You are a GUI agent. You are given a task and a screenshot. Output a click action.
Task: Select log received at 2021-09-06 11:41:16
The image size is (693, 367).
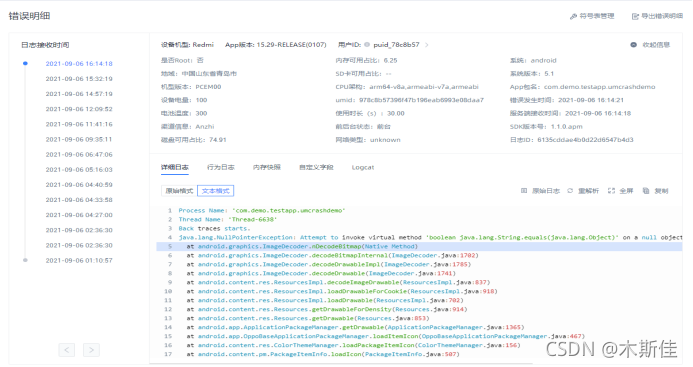tap(79, 124)
